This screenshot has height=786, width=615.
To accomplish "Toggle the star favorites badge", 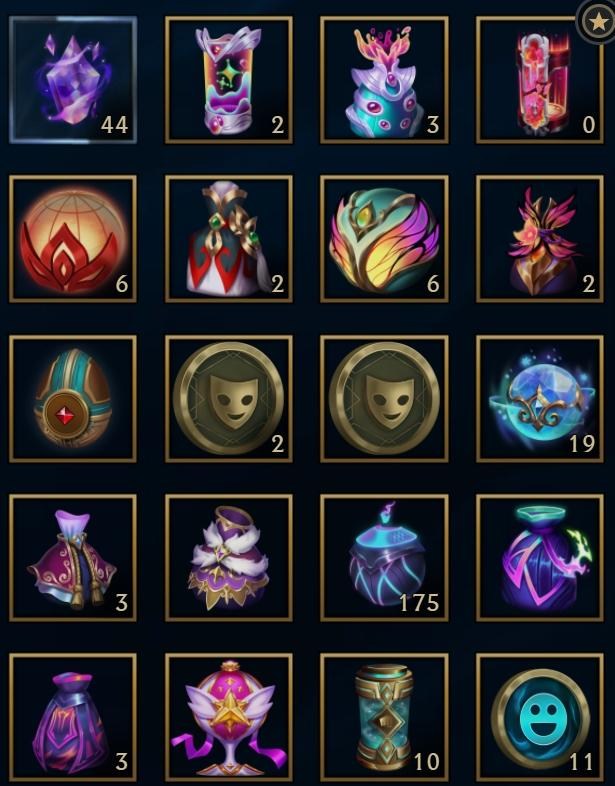I will tap(596, 21).
